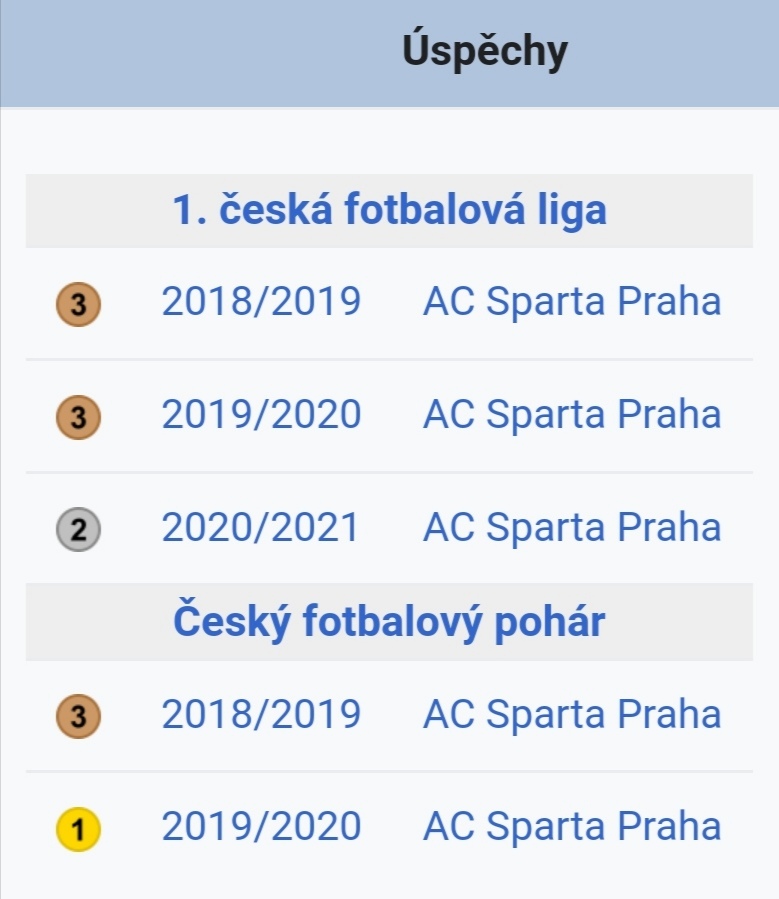Click the bronze medal for league 2018/2019
This screenshot has height=899, width=779.
(79, 304)
